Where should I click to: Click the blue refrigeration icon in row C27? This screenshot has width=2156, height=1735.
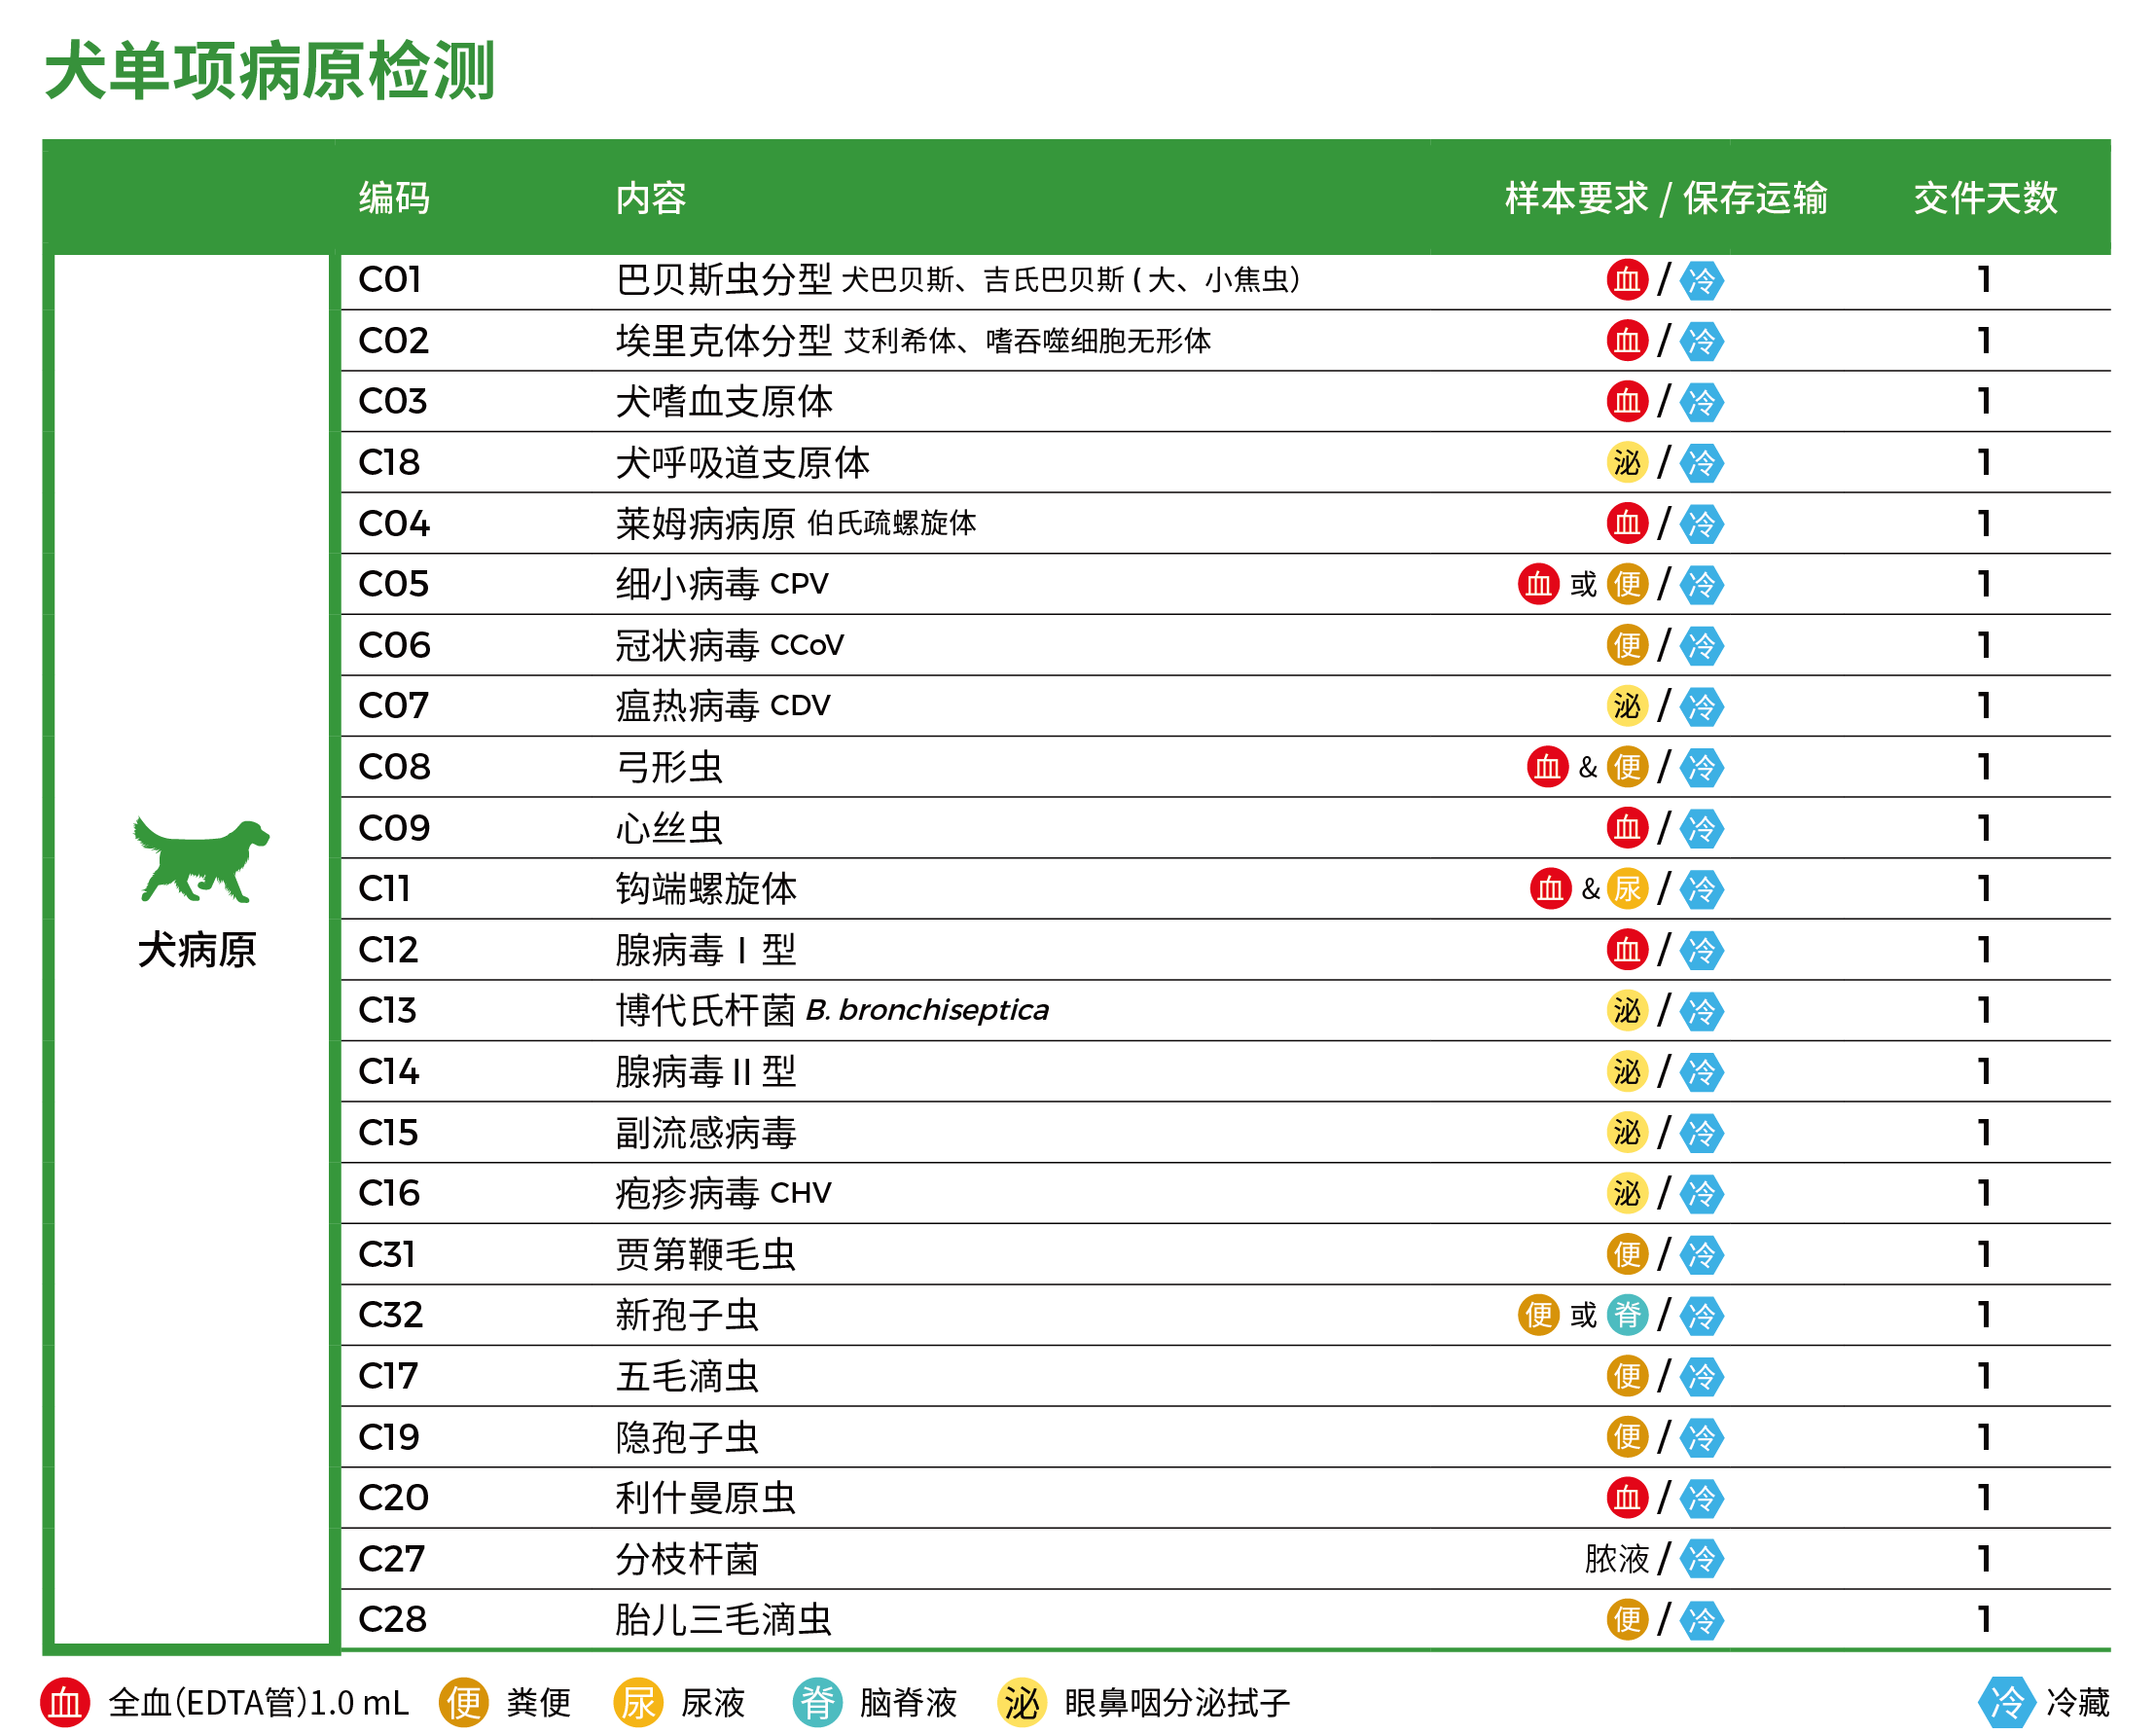point(1701,1559)
